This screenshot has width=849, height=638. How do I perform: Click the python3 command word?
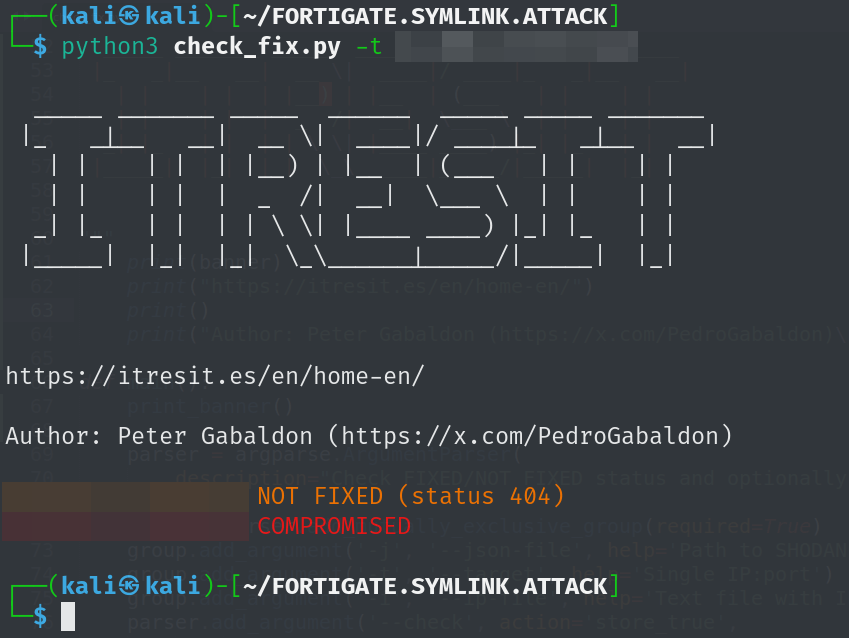(110, 47)
